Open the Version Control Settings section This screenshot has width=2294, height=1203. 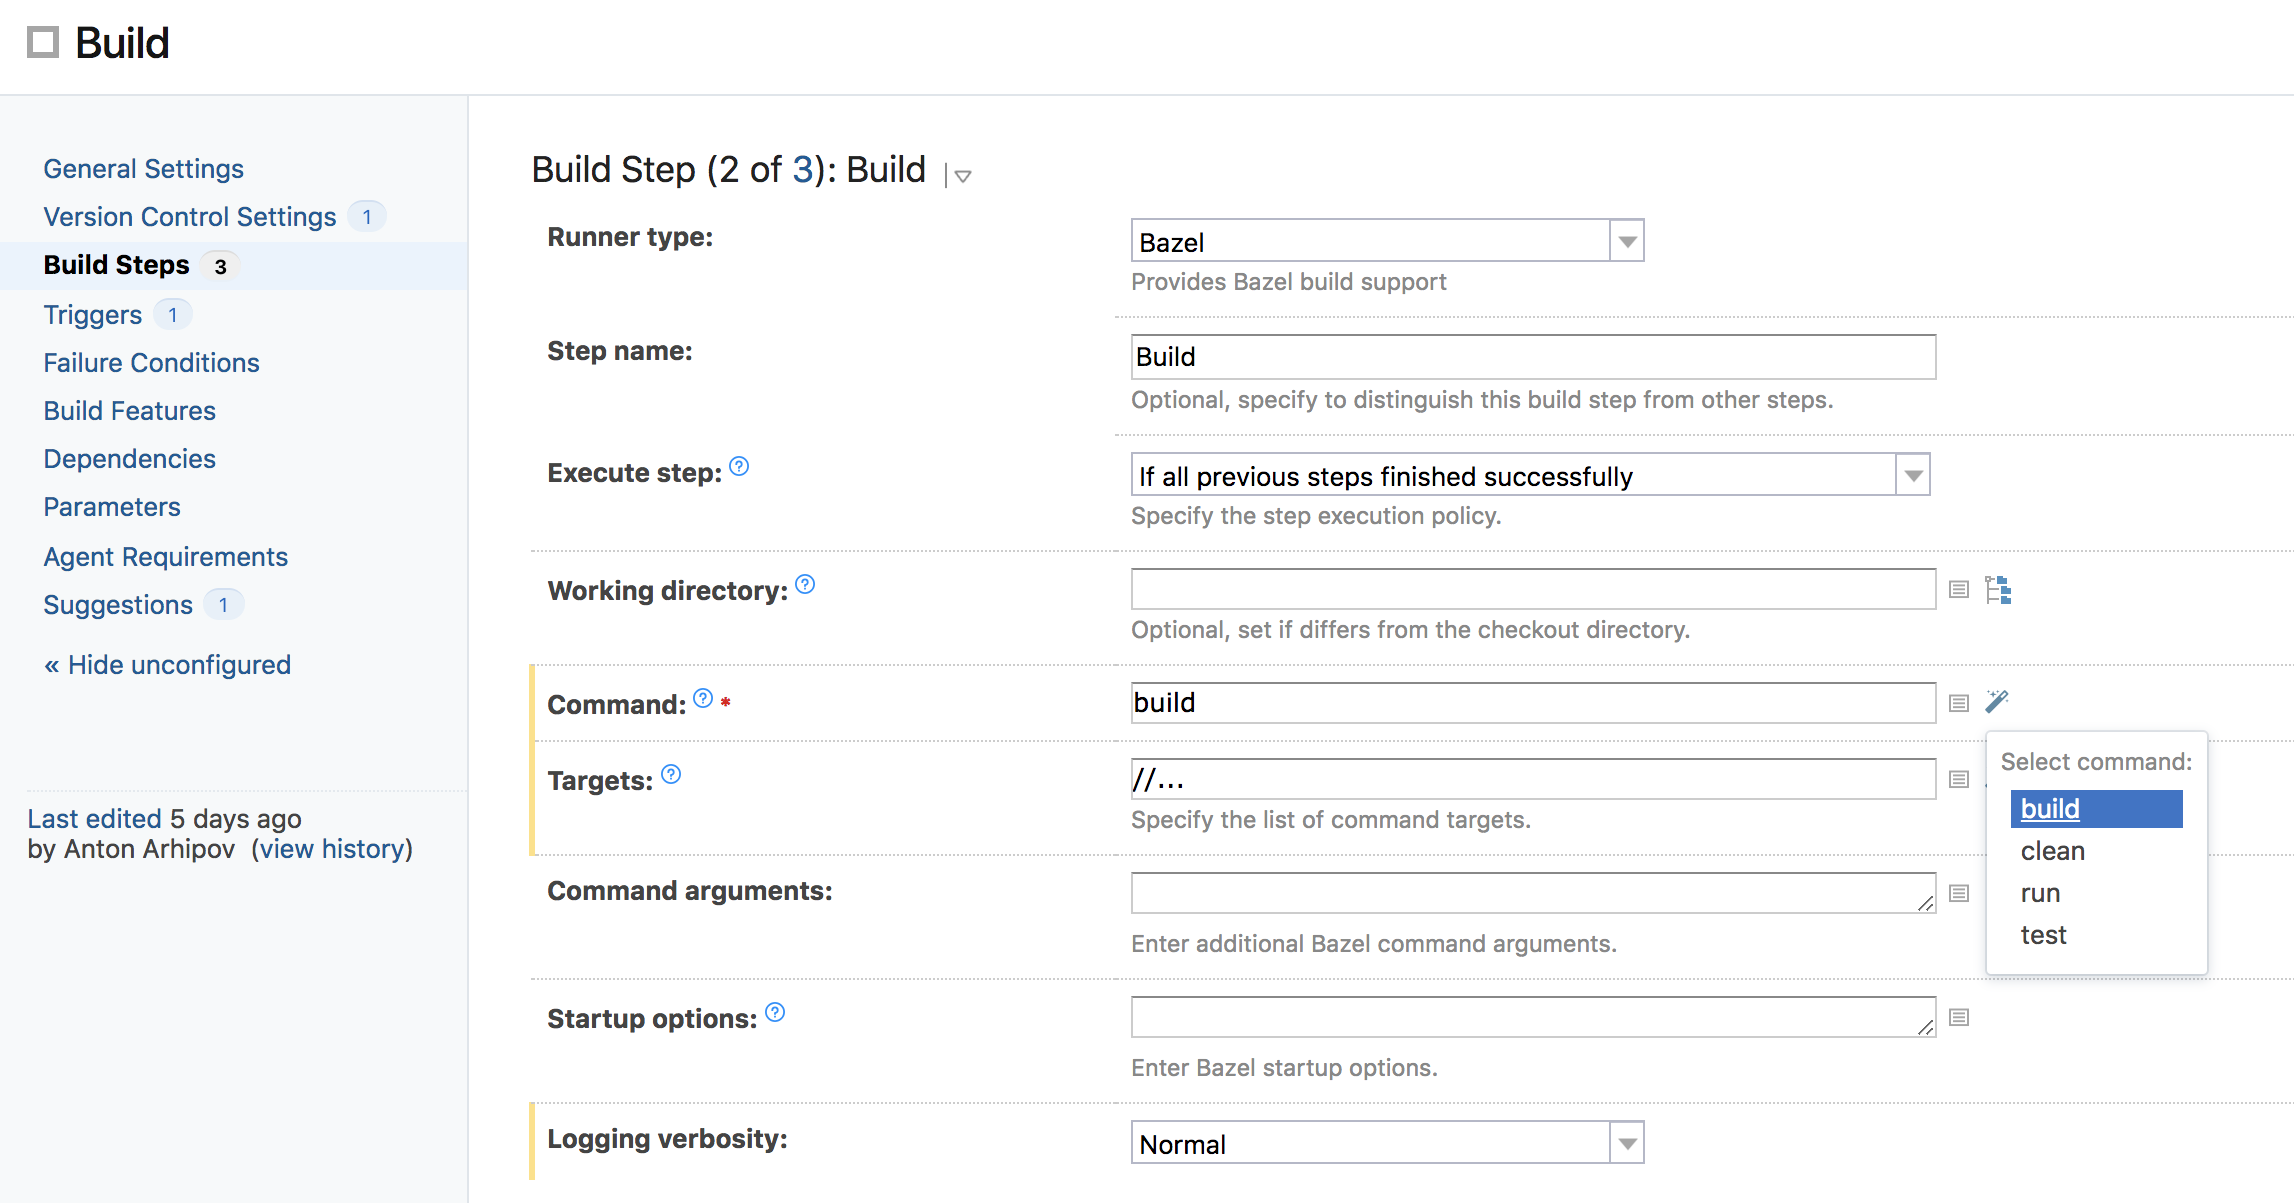(189, 216)
